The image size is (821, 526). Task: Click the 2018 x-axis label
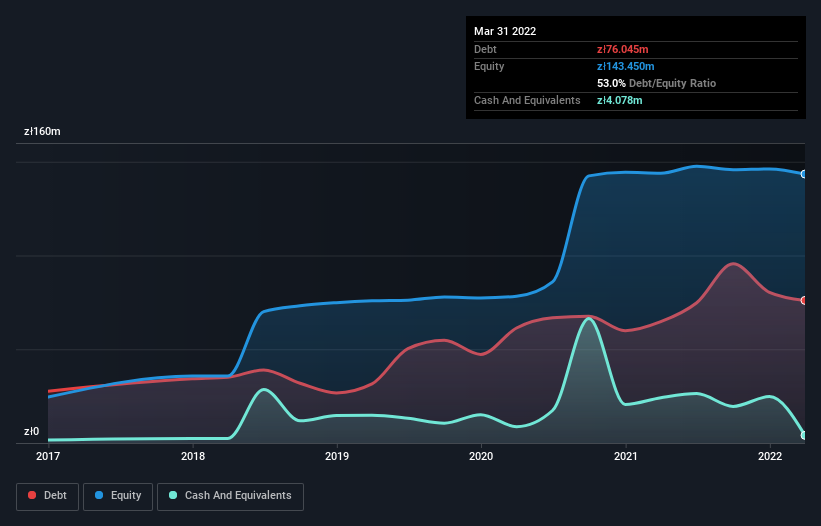pos(193,456)
